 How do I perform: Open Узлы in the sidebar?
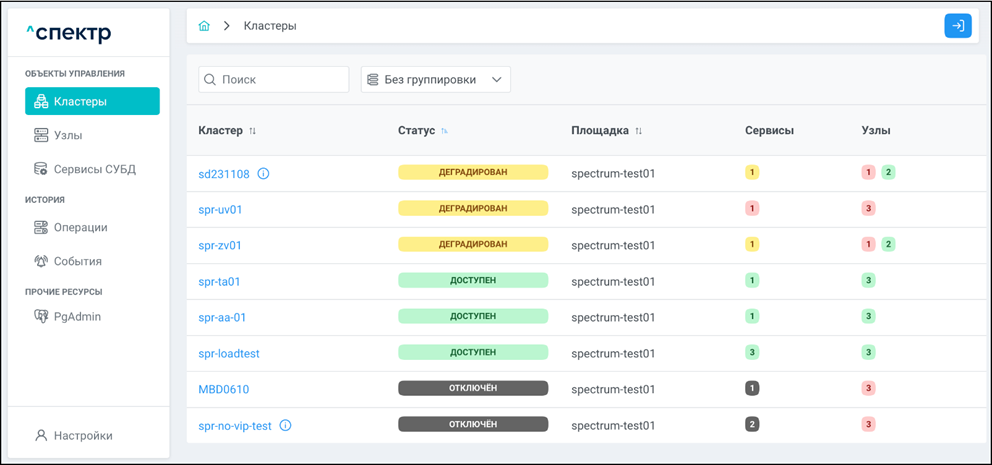coord(68,135)
